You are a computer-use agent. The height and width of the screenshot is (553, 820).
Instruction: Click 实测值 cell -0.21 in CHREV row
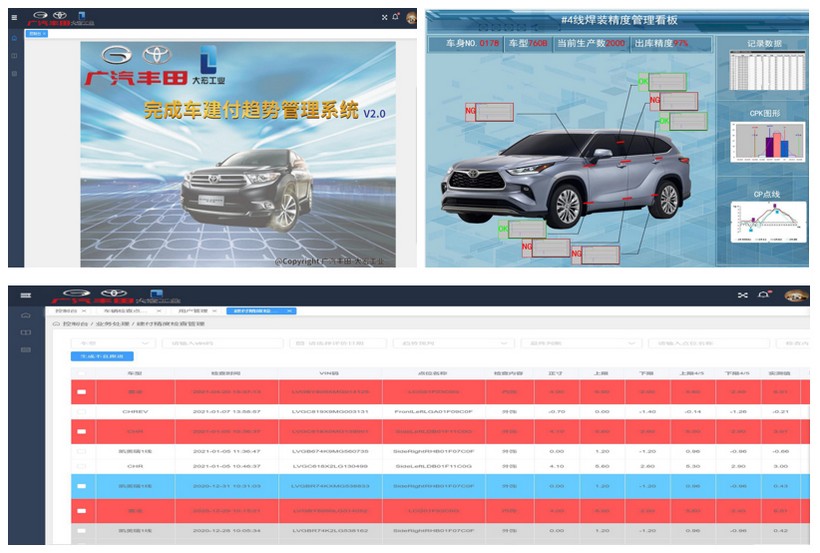coord(780,412)
